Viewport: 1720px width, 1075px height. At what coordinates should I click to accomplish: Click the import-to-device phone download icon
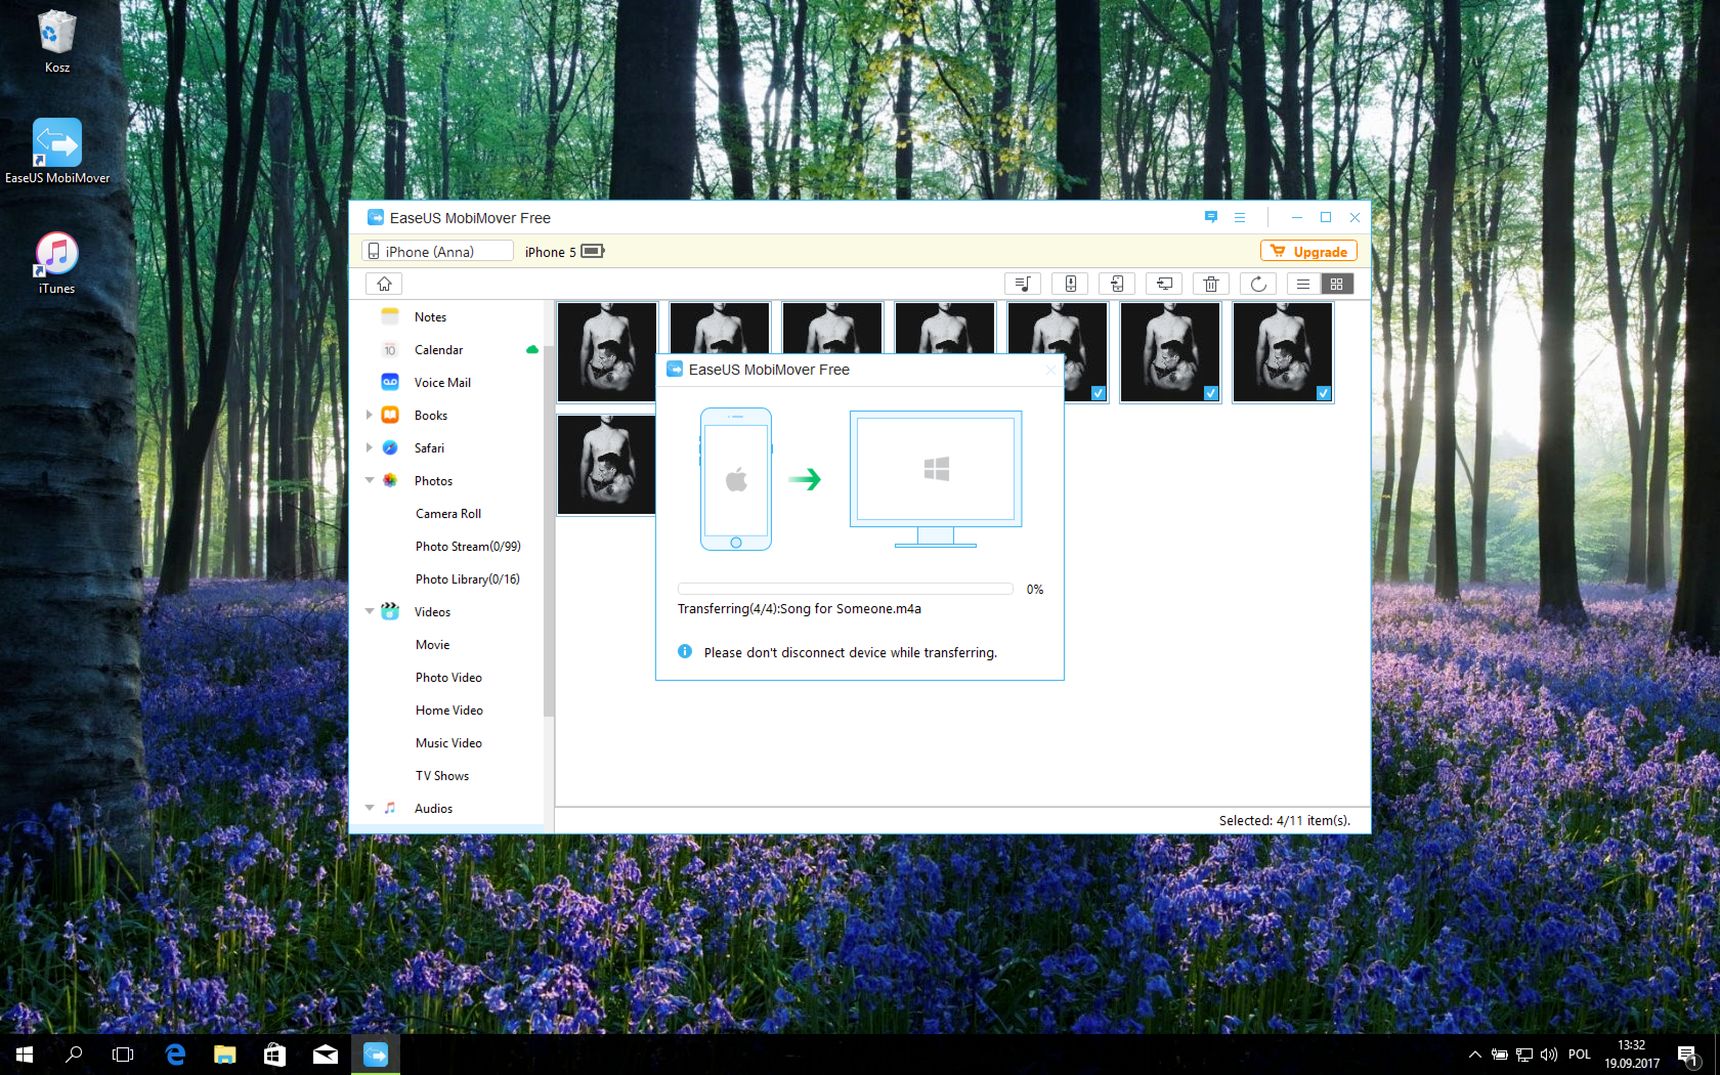[1070, 284]
